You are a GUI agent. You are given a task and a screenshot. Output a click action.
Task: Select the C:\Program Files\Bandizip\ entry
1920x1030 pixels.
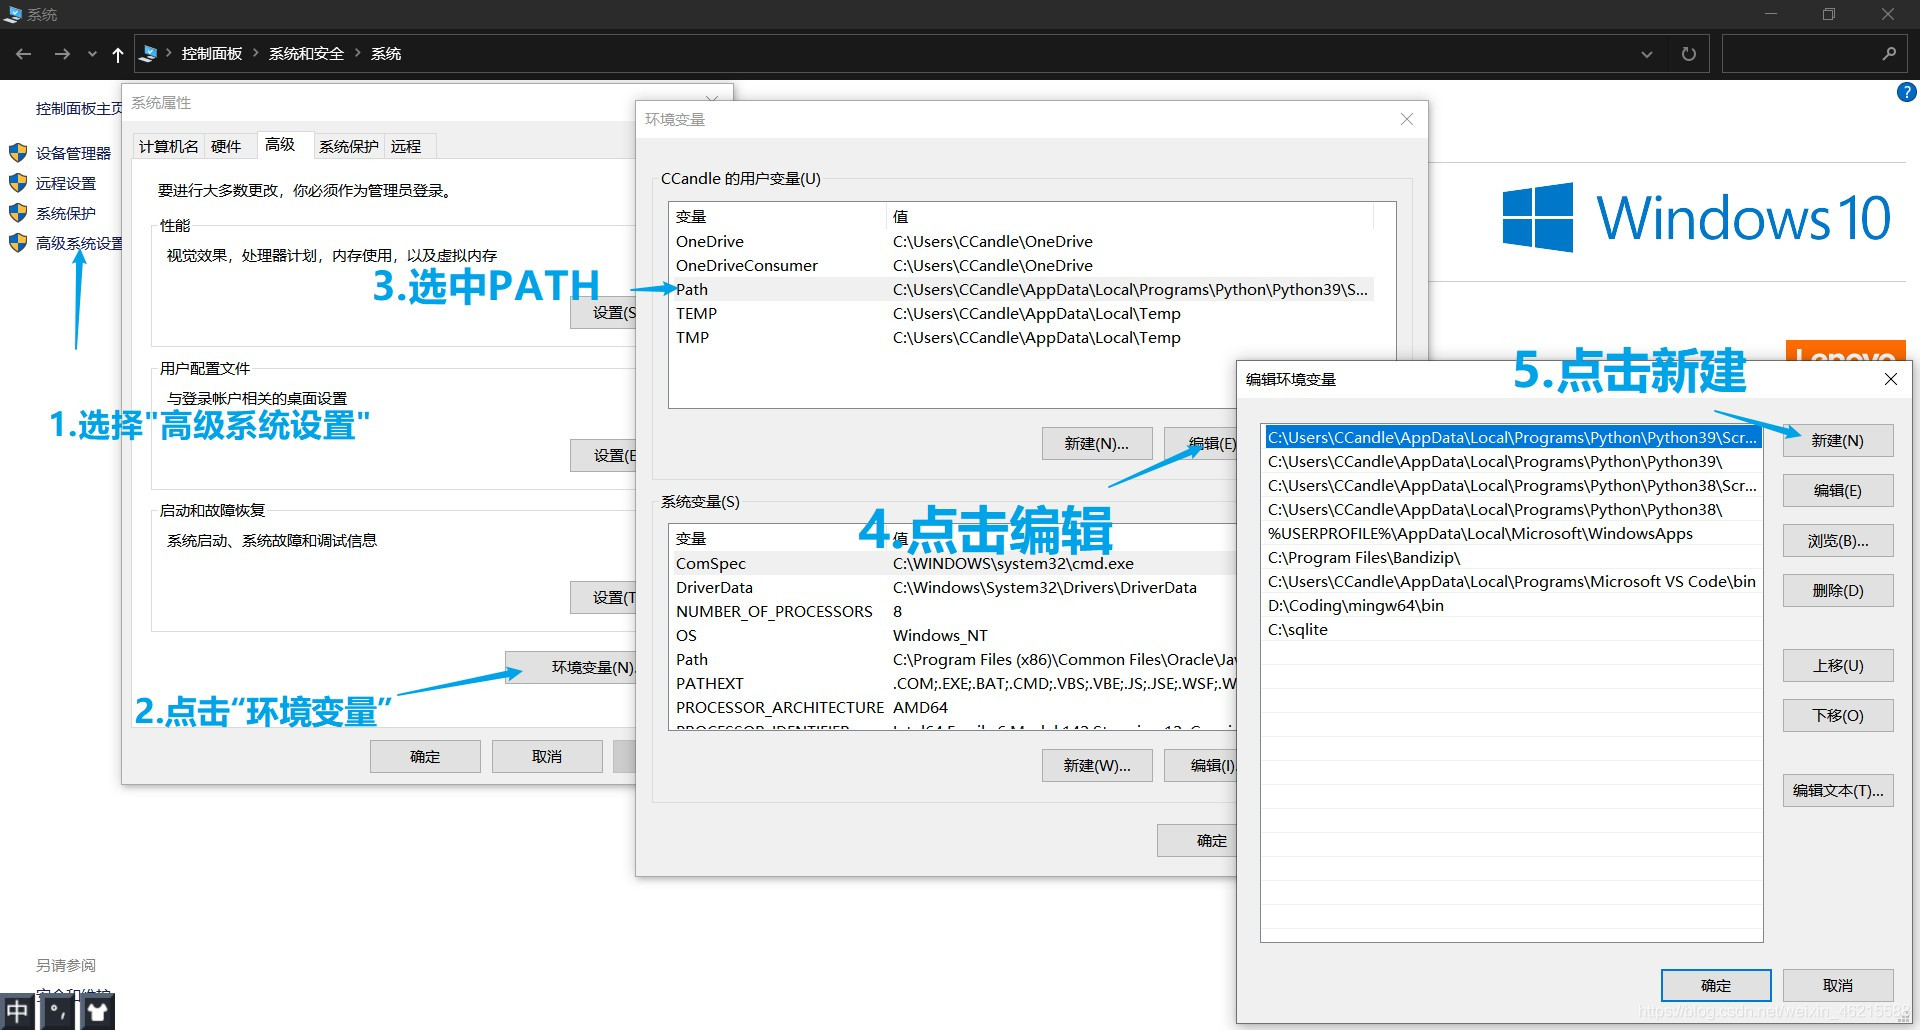click(1512, 557)
